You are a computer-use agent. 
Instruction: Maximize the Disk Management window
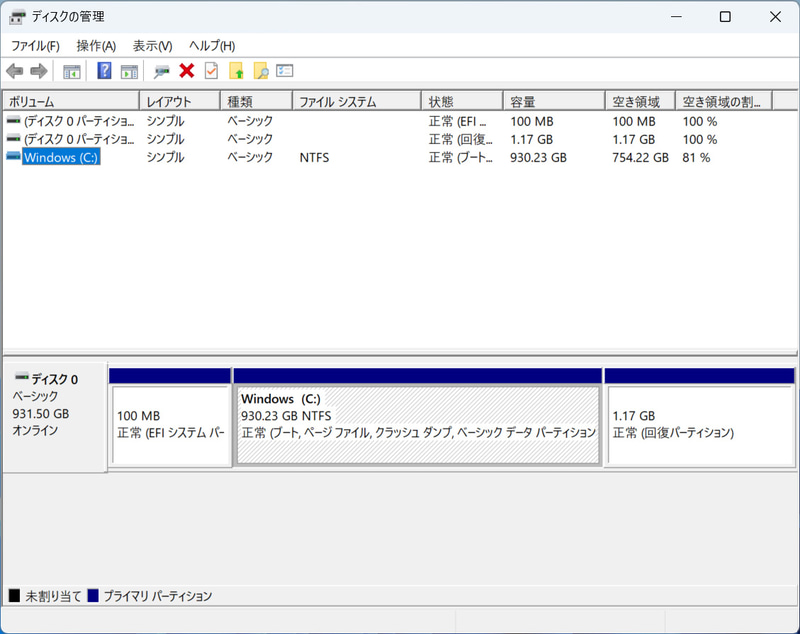(725, 17)
